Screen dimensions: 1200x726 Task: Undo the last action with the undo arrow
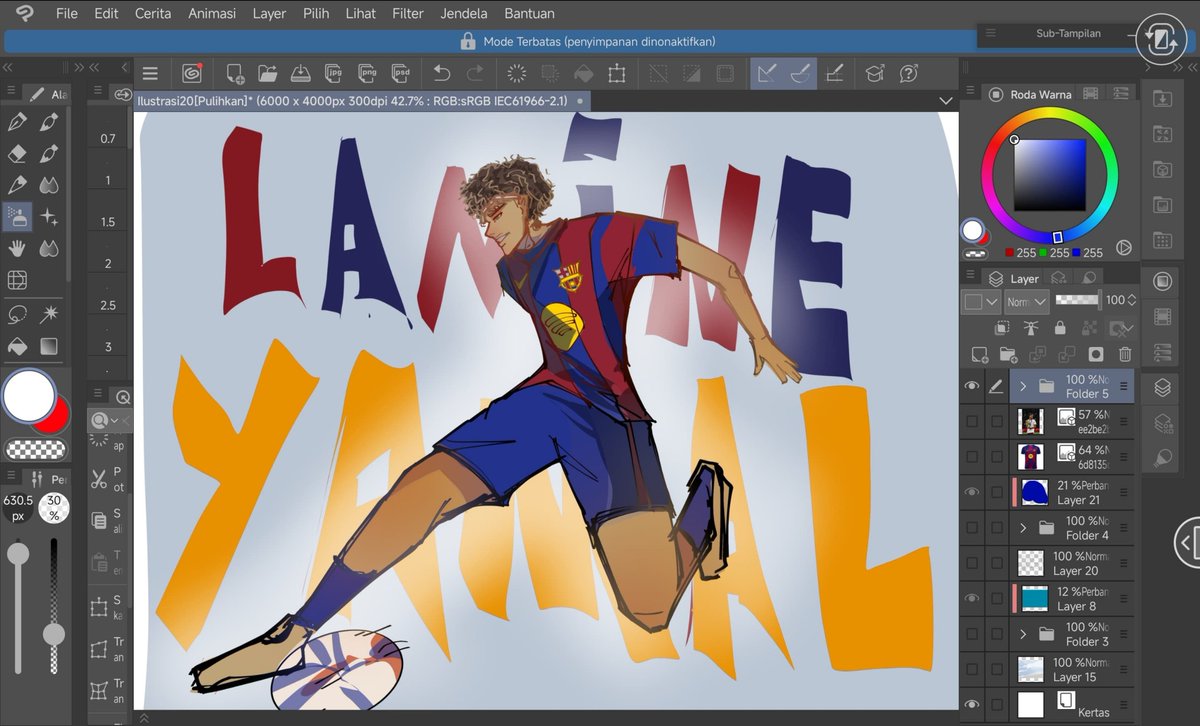pos(442,73)
